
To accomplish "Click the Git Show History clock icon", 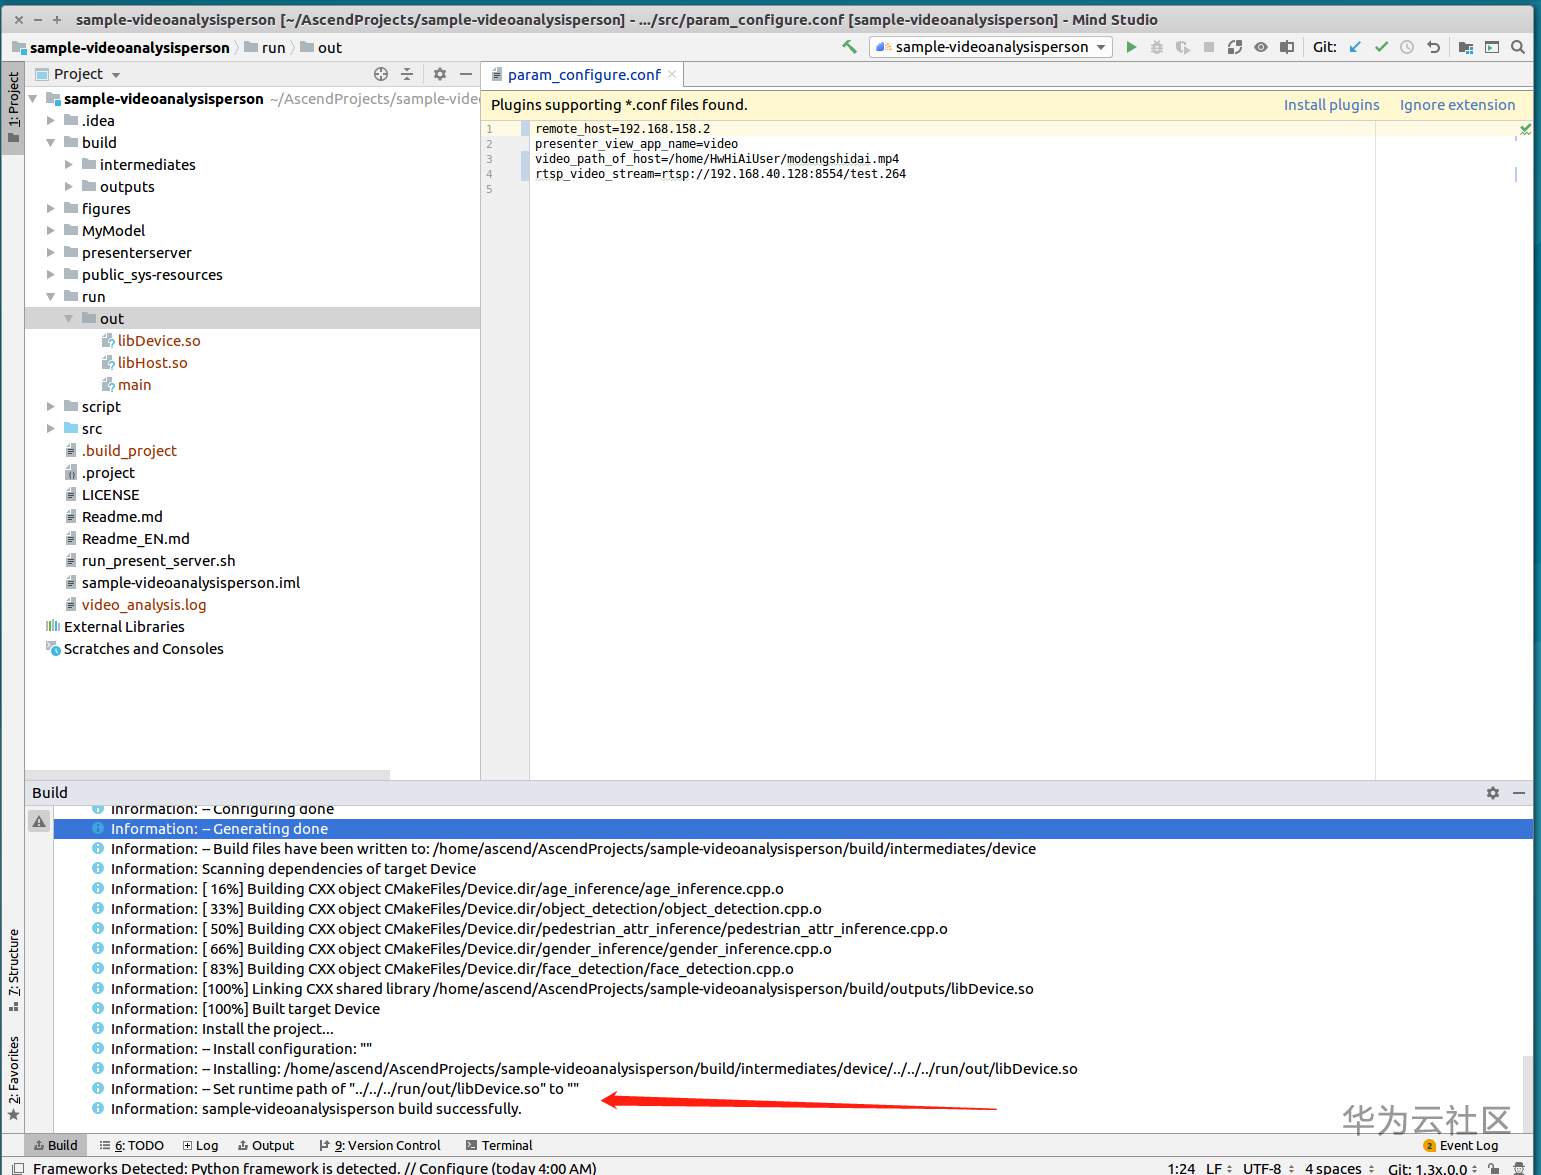I will [x=1407, y=47].
